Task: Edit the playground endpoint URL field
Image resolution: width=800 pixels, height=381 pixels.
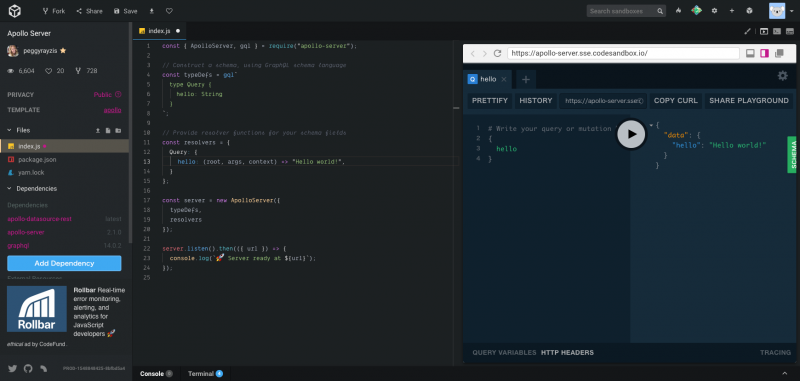Action: [x=603, y=101]
